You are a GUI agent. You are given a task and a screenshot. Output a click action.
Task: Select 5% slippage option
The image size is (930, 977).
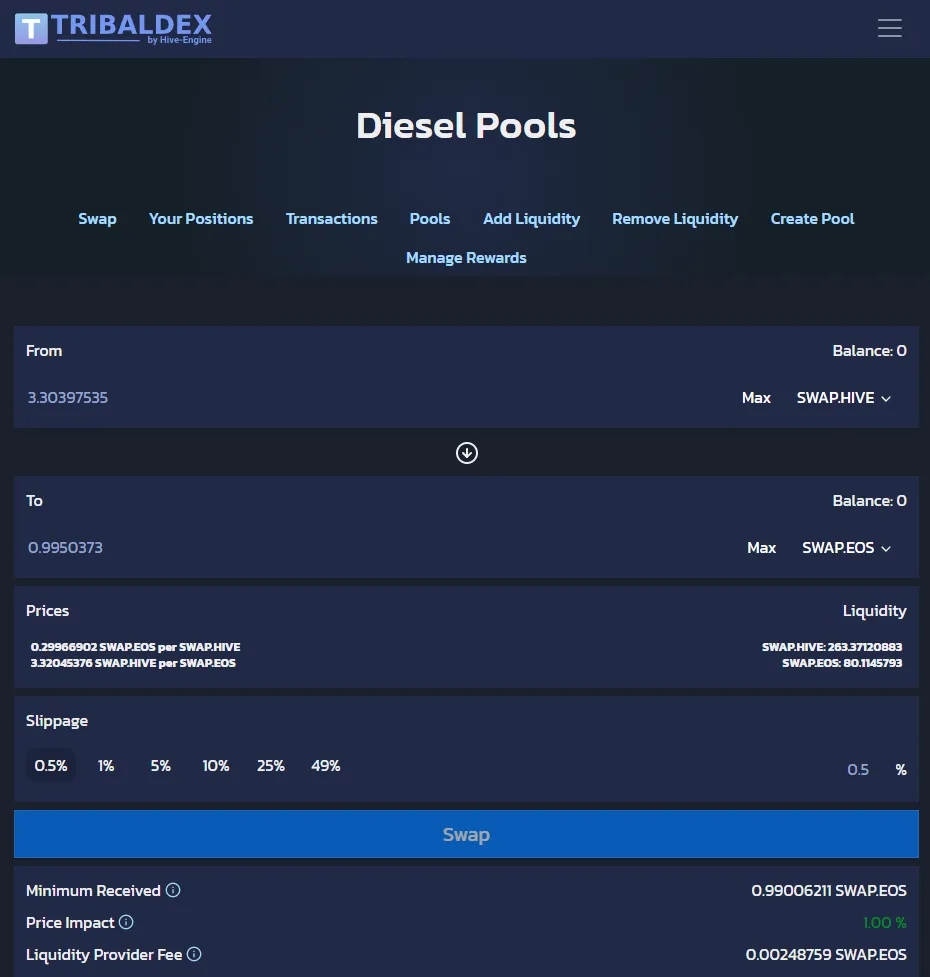(161, 766)
